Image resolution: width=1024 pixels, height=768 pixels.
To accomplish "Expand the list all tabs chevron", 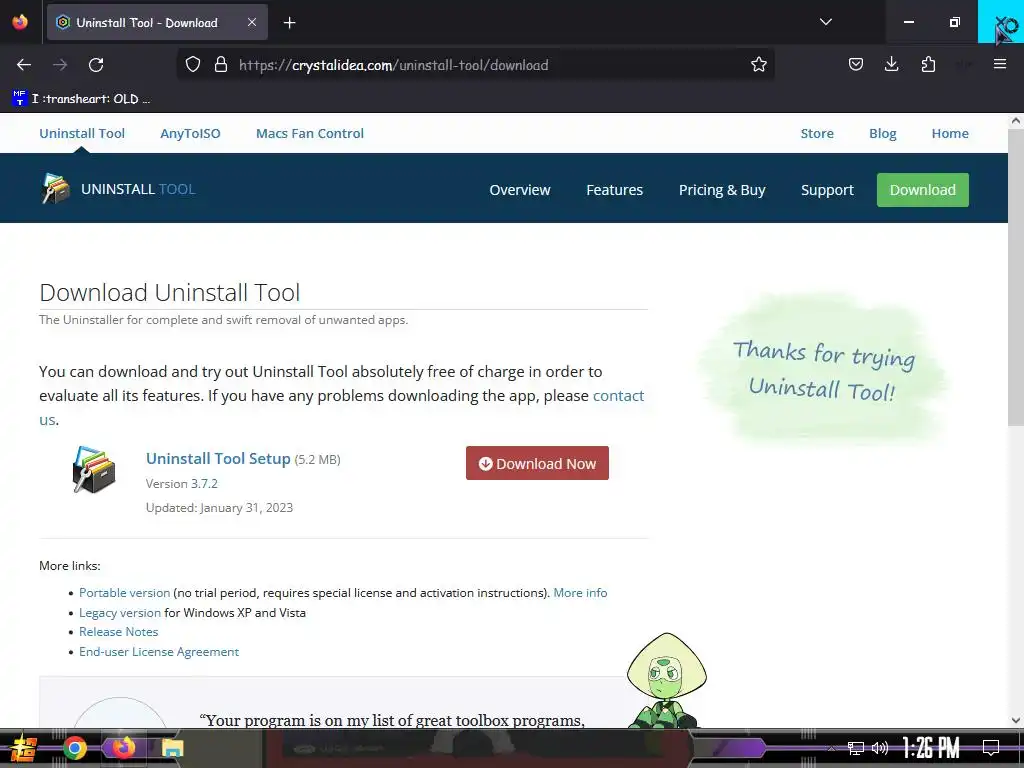I will click(x=825, y=22).
